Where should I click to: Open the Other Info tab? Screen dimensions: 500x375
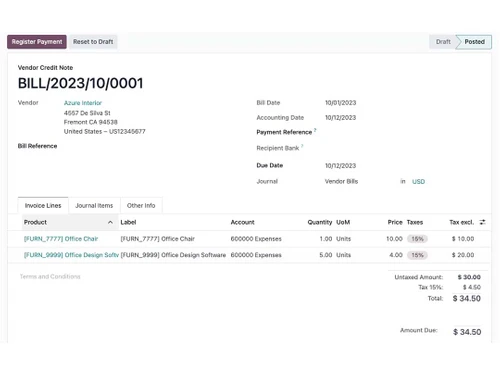(141, 206)
